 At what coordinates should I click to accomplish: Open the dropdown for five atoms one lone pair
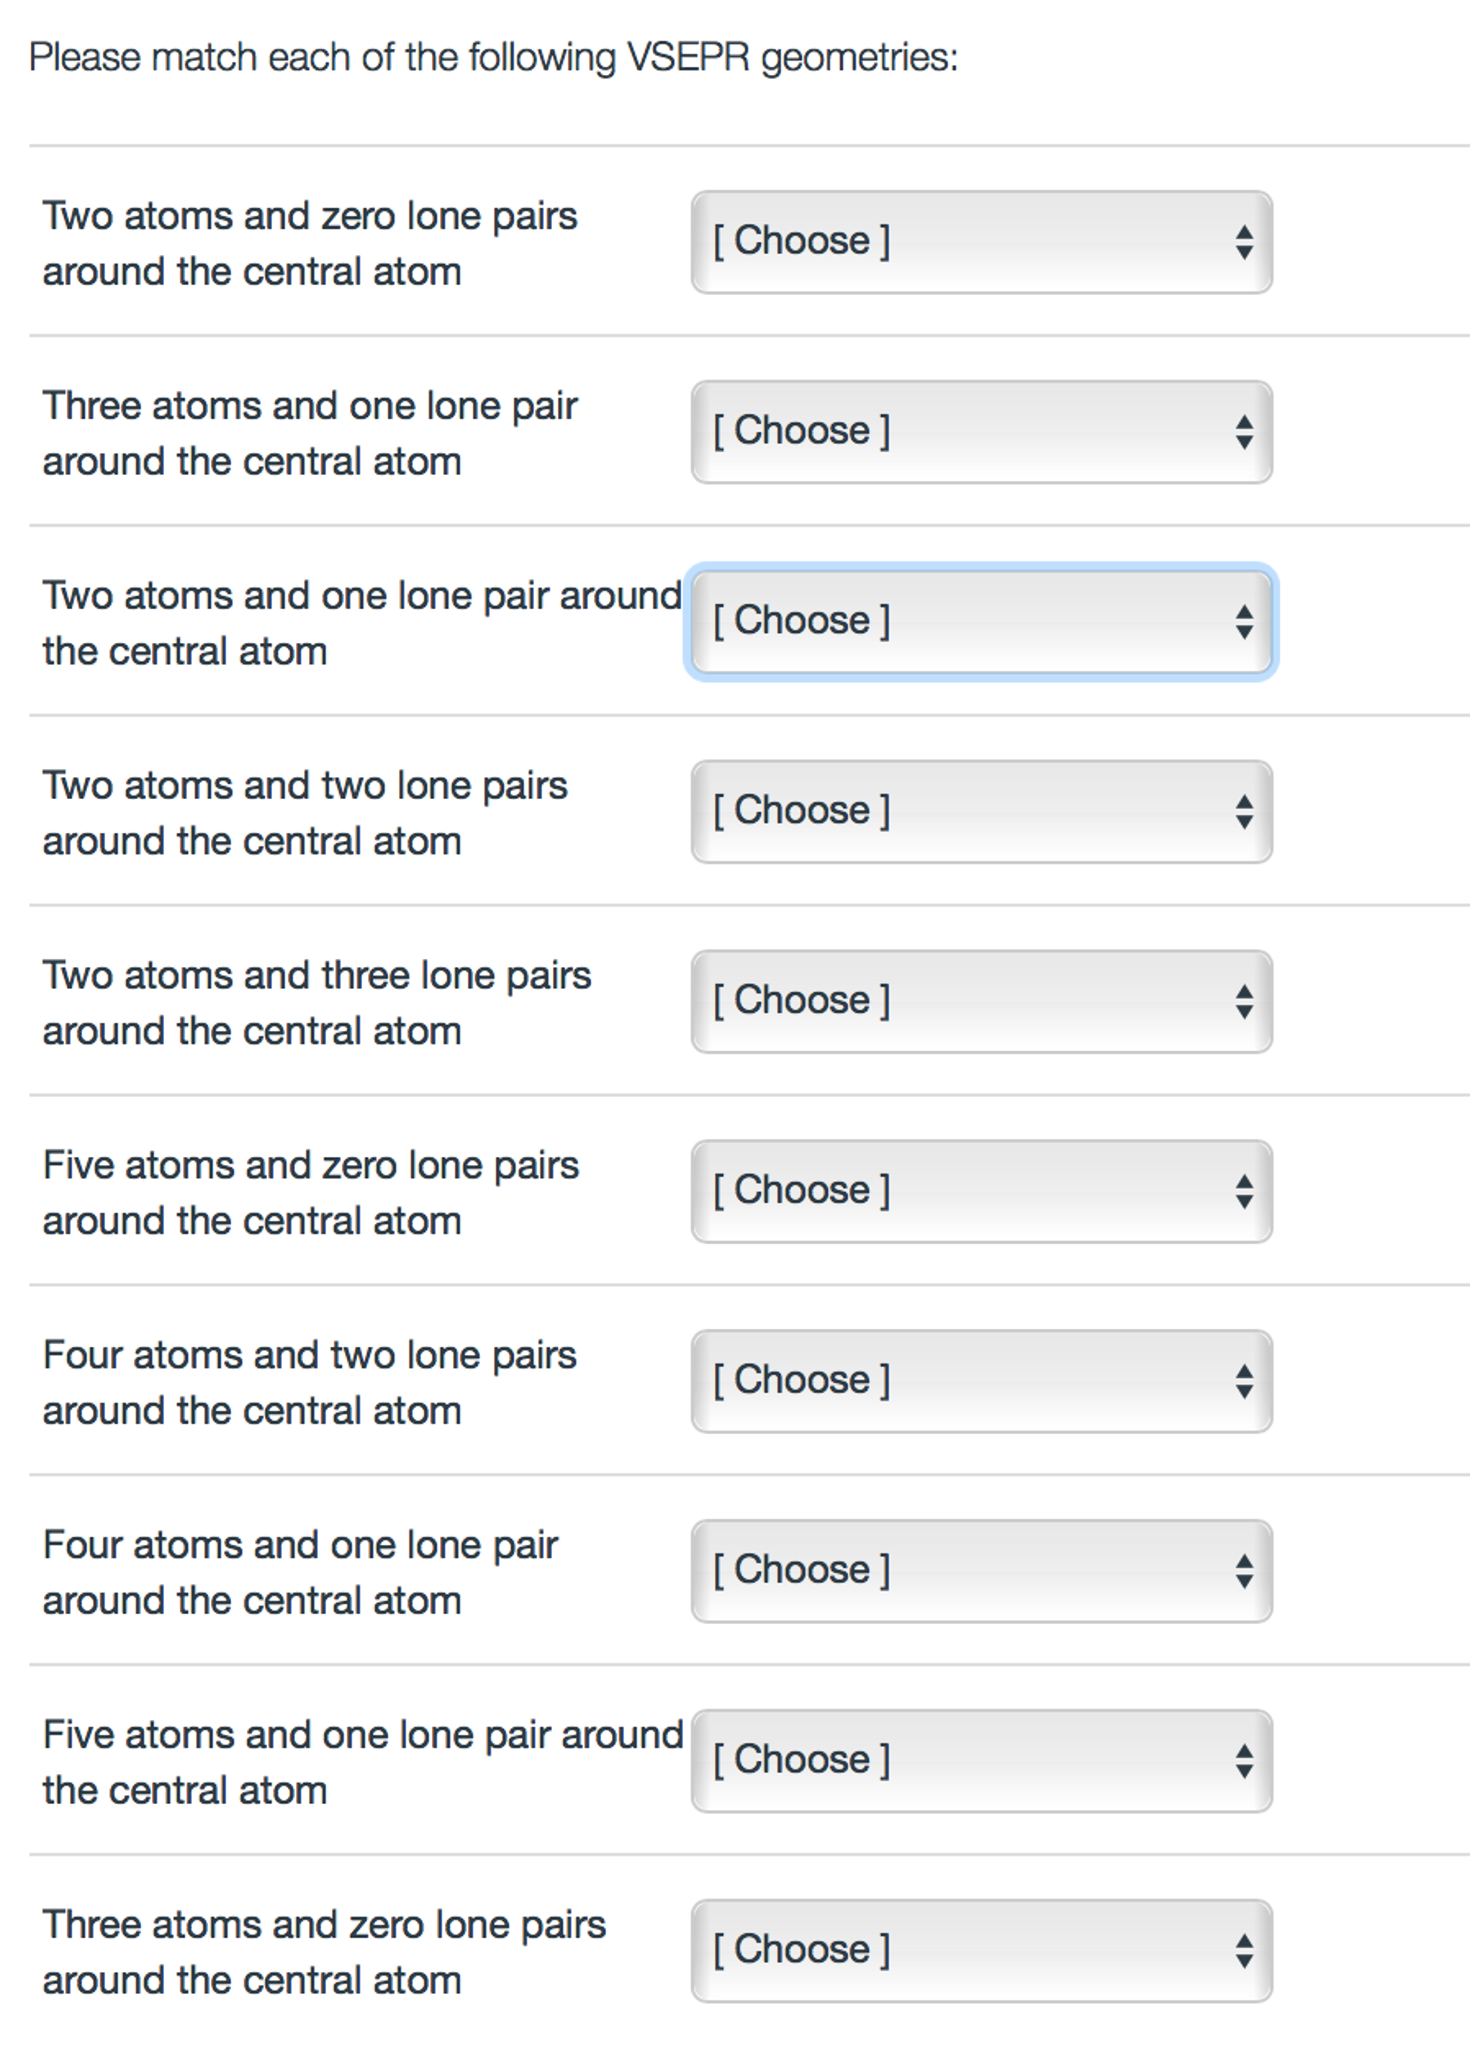coord(980,1760)
